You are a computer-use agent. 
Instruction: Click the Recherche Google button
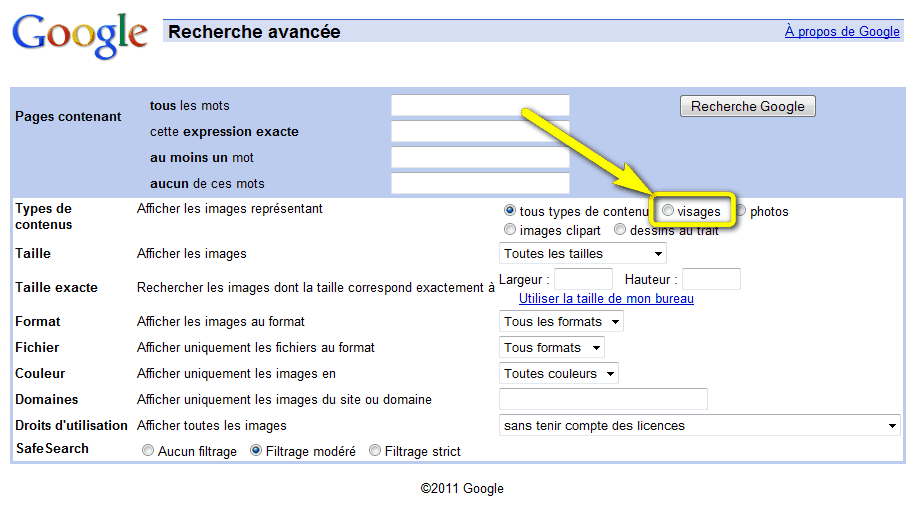[748, 106]
